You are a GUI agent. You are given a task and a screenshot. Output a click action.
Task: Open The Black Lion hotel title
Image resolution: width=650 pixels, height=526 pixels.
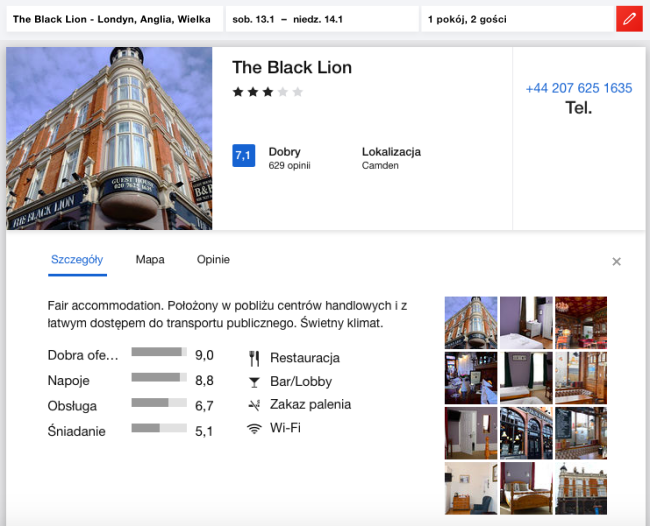click(x=292, y=68)
